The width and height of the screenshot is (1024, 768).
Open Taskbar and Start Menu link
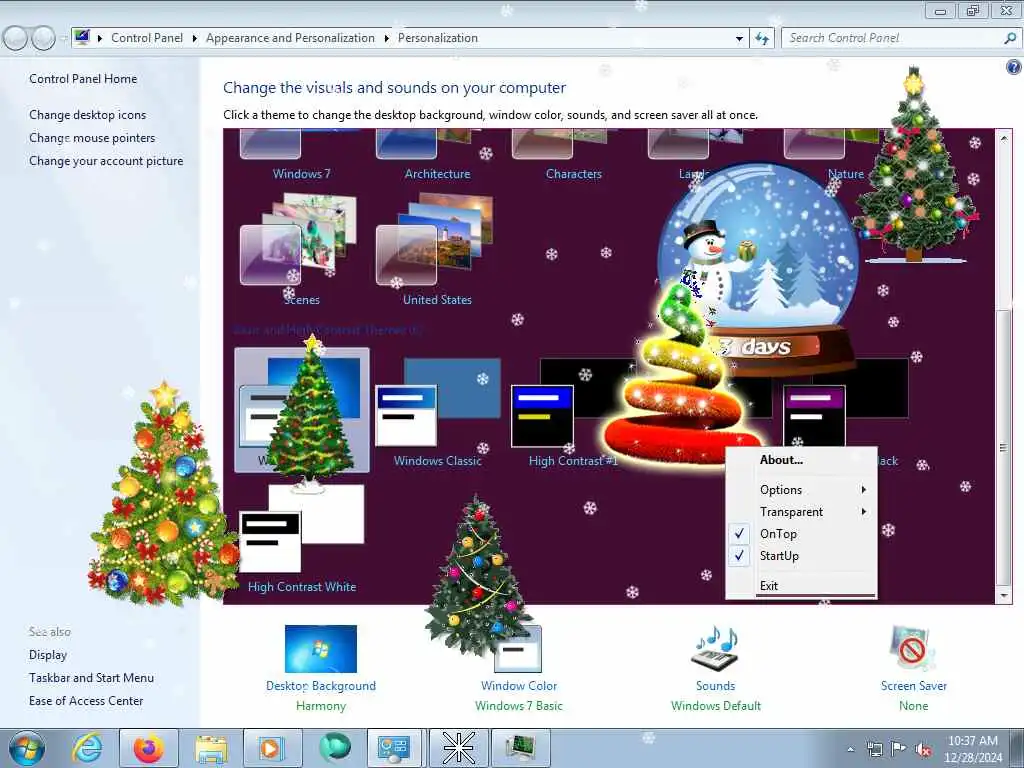point(91,678)
